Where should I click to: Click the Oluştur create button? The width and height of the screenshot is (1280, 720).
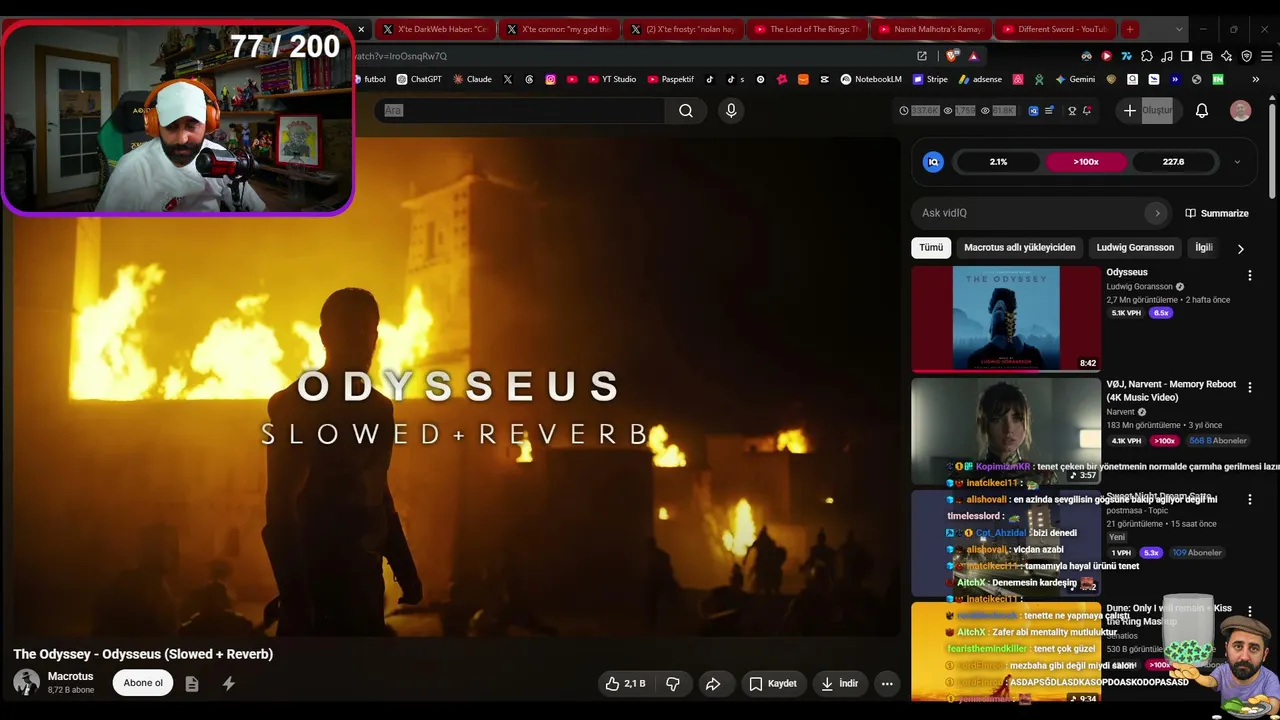pyautogui.click(x=1147, y=111)
